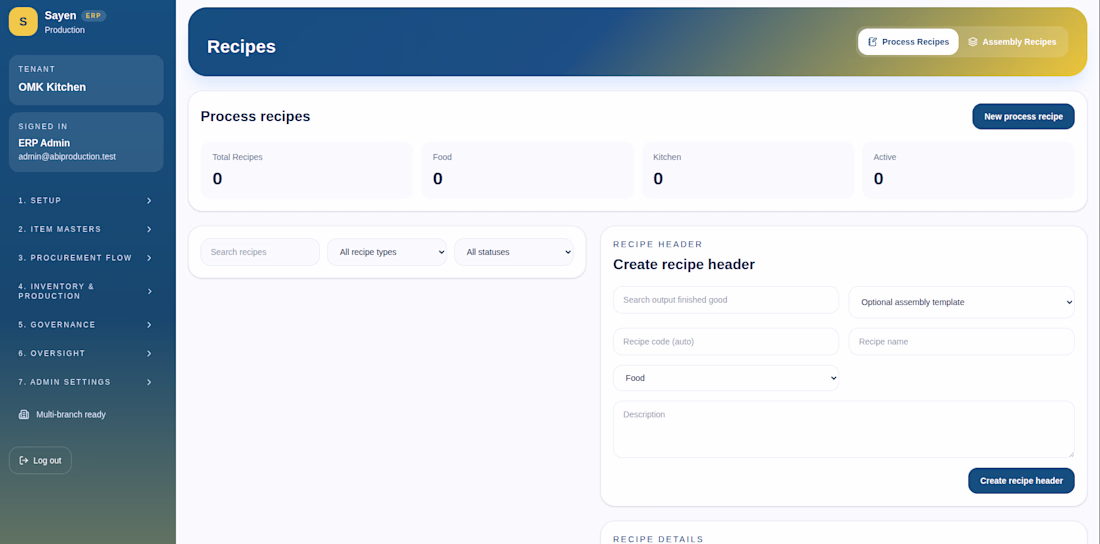Click the Multi-branch ready label
The image size is (1100, 544).
(71, 415)
